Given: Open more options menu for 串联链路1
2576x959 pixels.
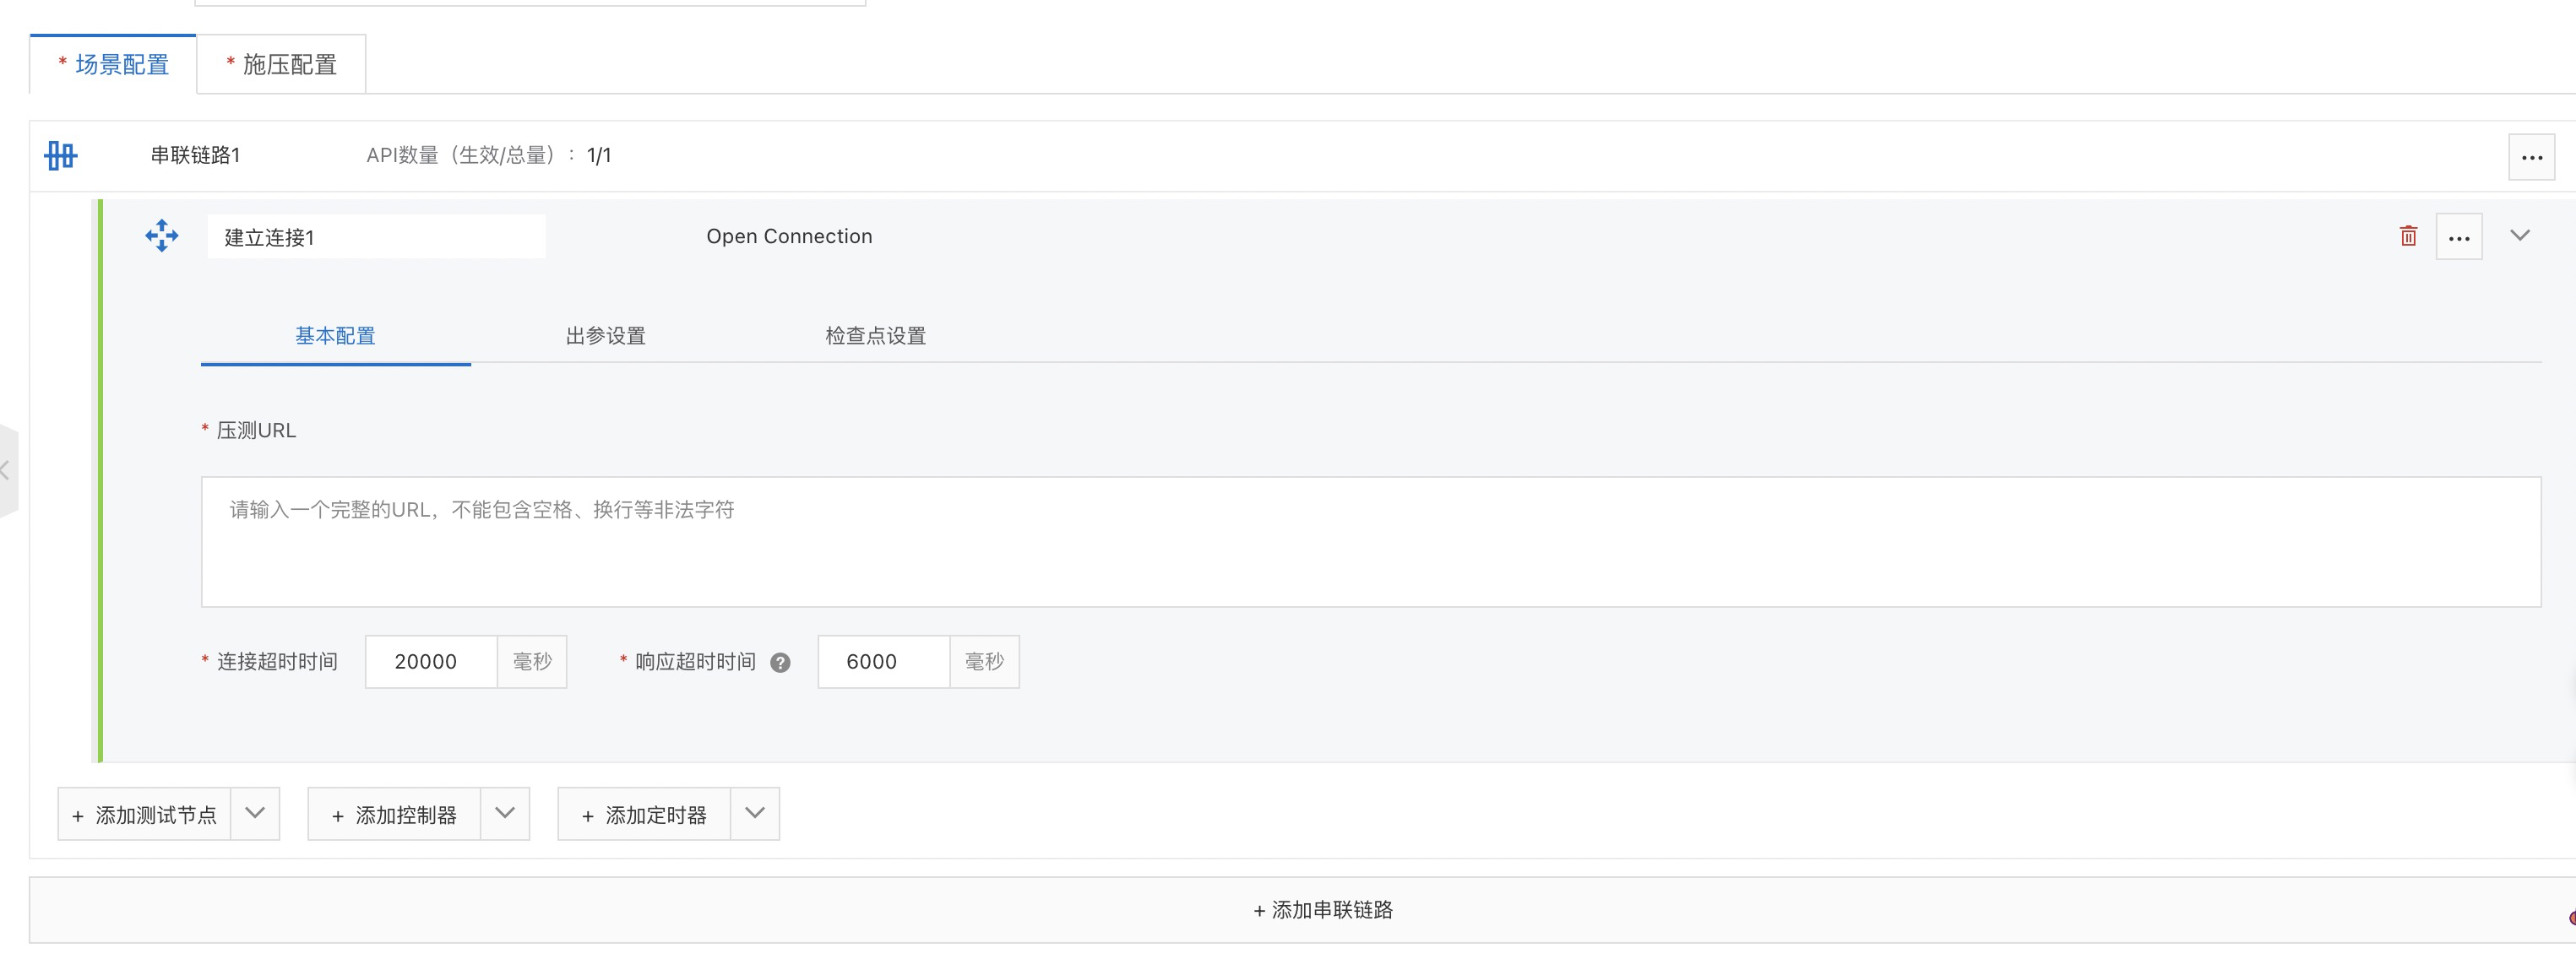Looking at the screenshot, I should [2531, 157].
